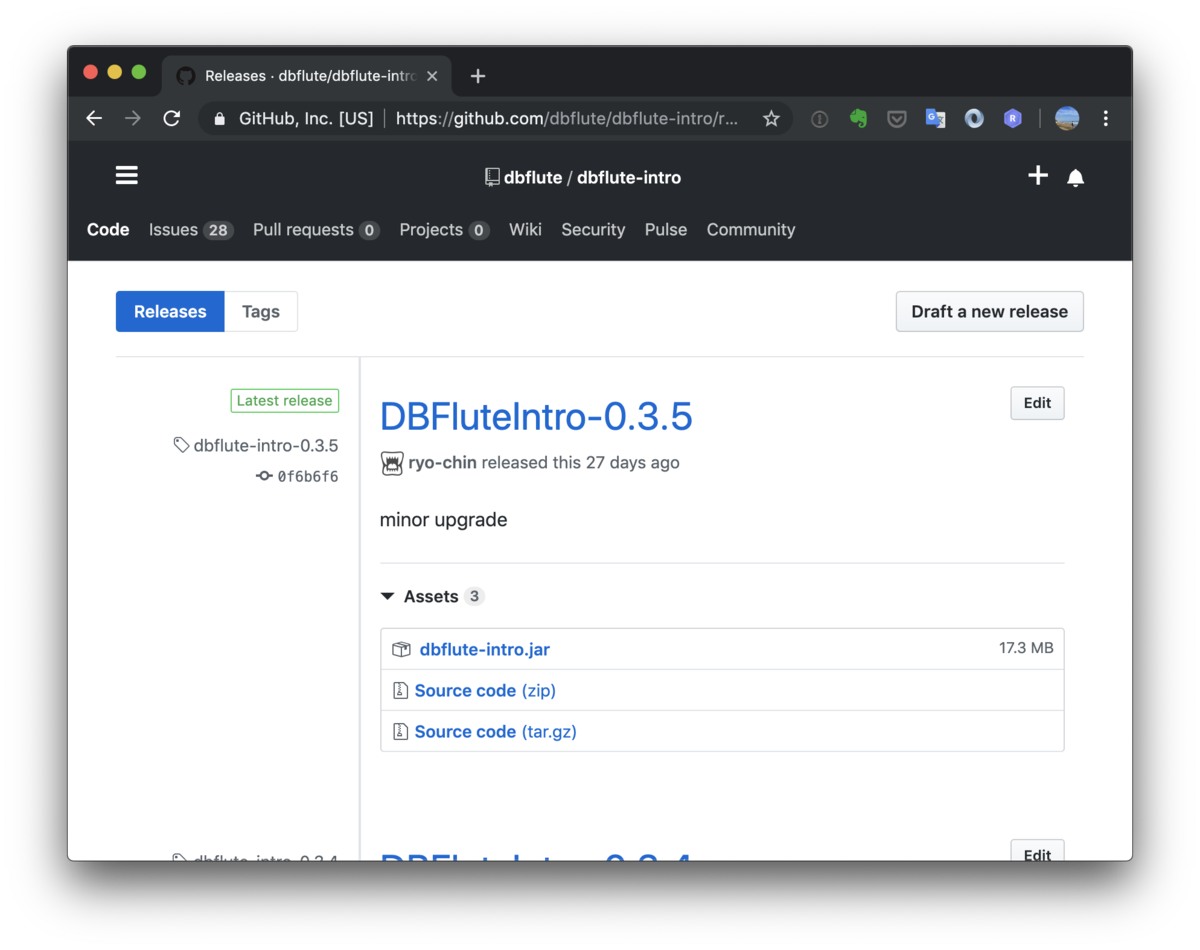Image resolution: width=1200 pixels, height=950 pixels.
Task: Click the 17.3 MB file size text
Action: 1026,648
